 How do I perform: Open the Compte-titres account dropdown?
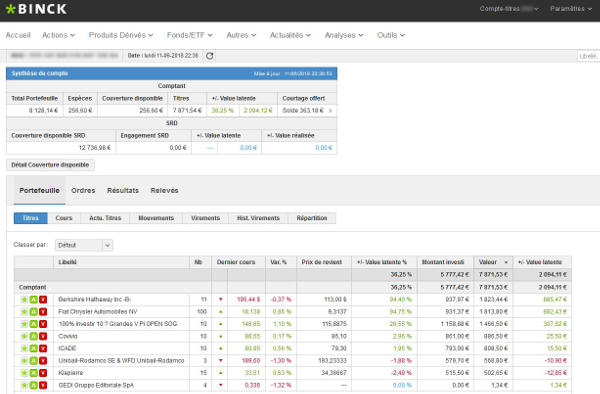click(509, 8)
